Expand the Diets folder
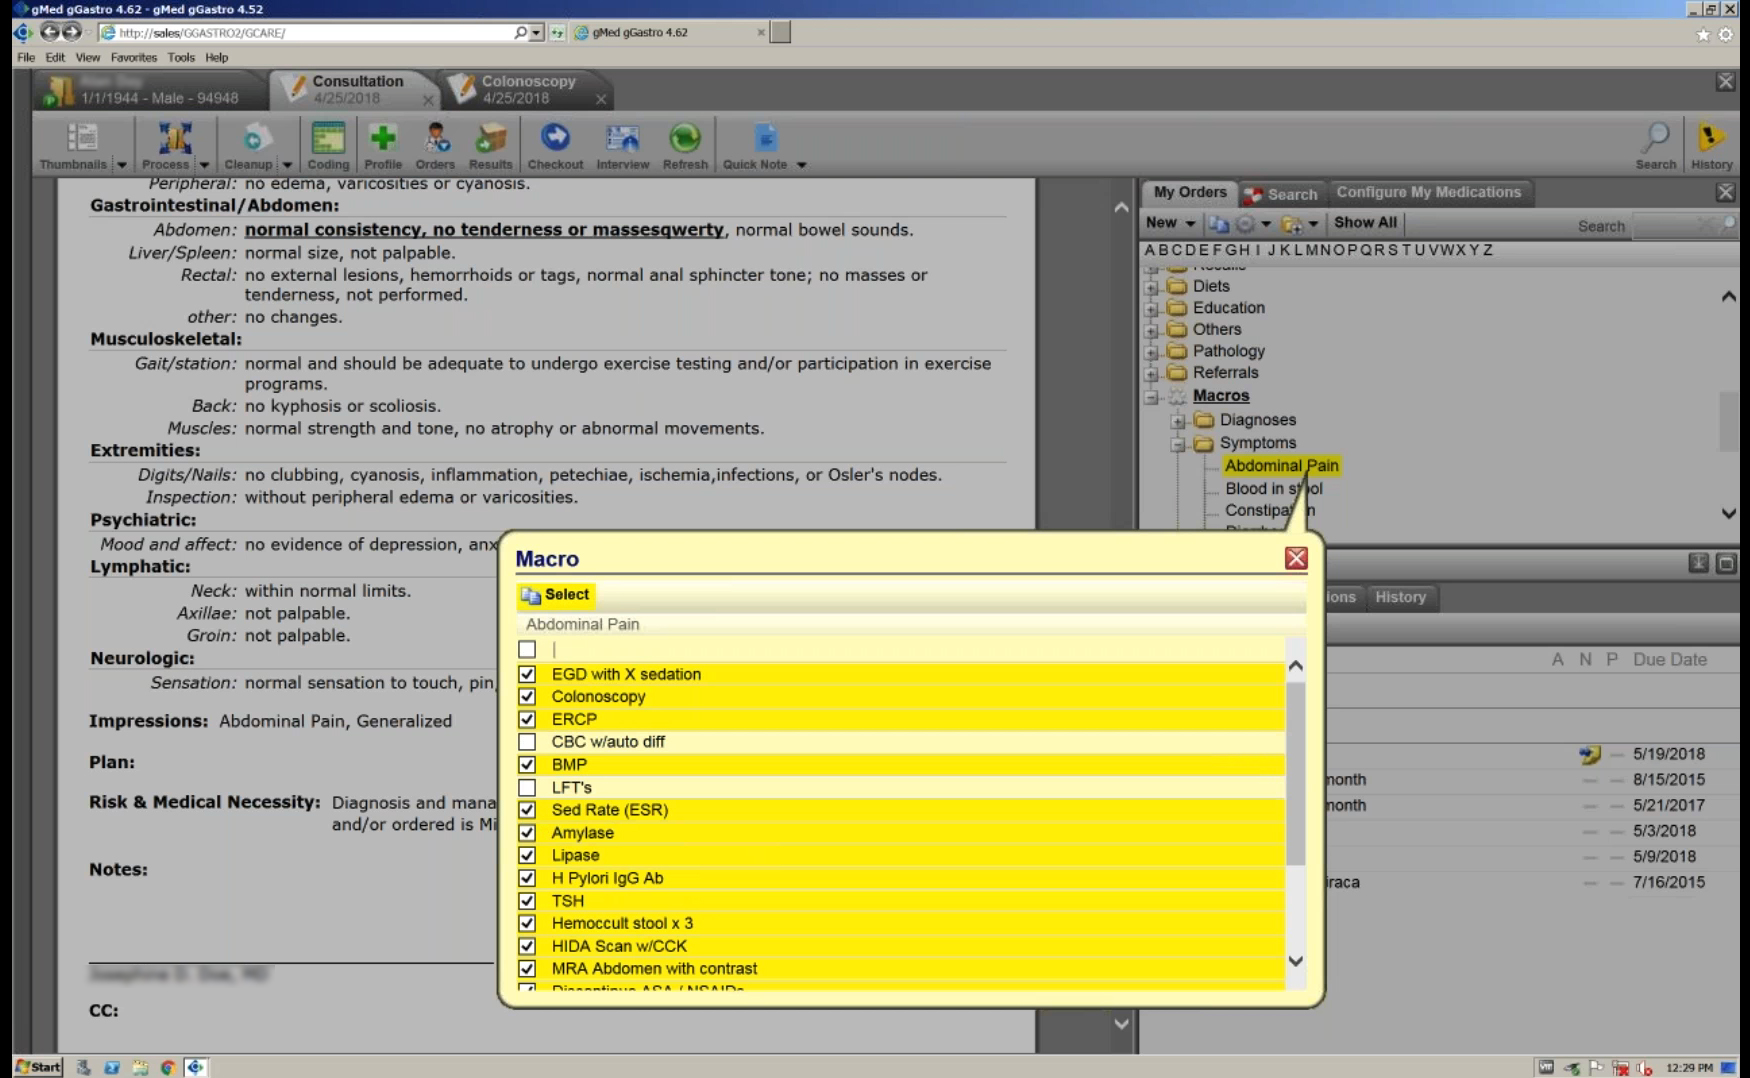 pos(1151,287)
